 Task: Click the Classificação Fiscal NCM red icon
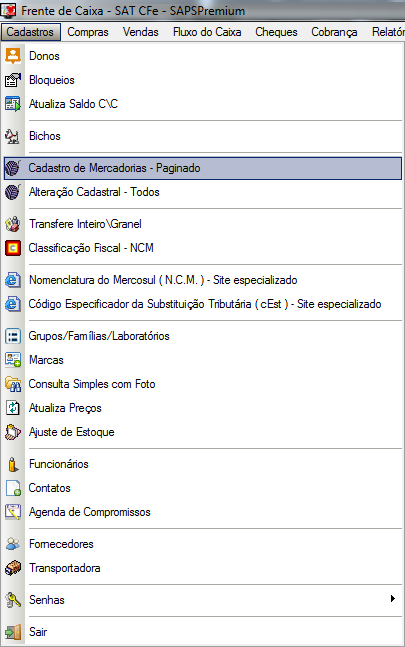click(13, 248)
